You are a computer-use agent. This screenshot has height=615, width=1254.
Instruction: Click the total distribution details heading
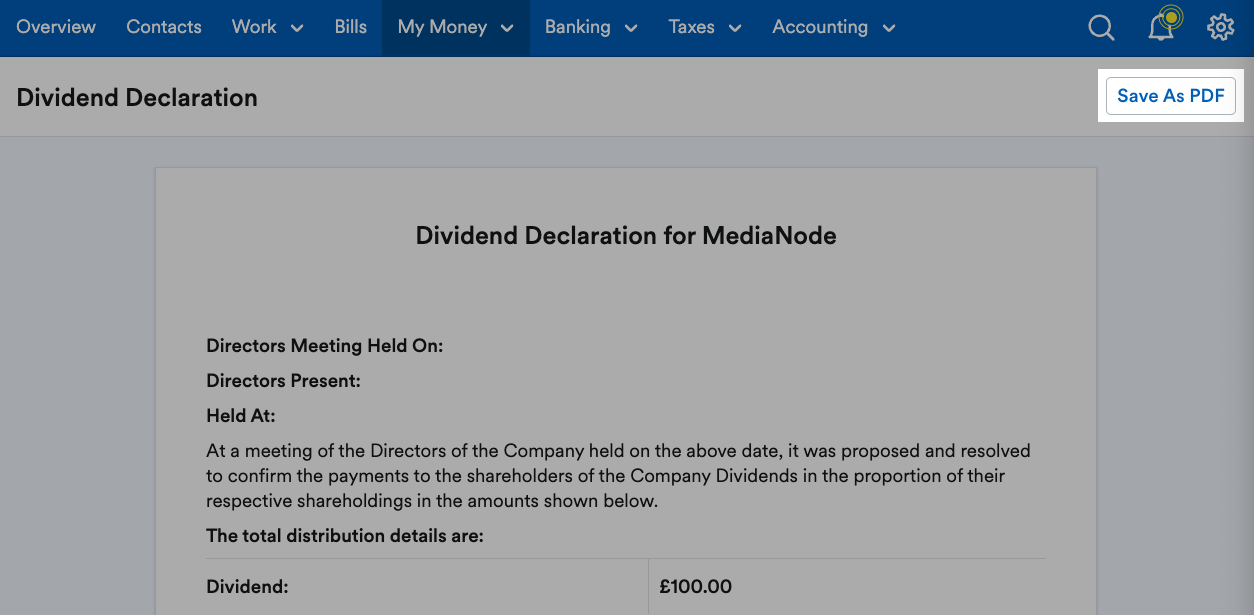[x=344, y=536]
